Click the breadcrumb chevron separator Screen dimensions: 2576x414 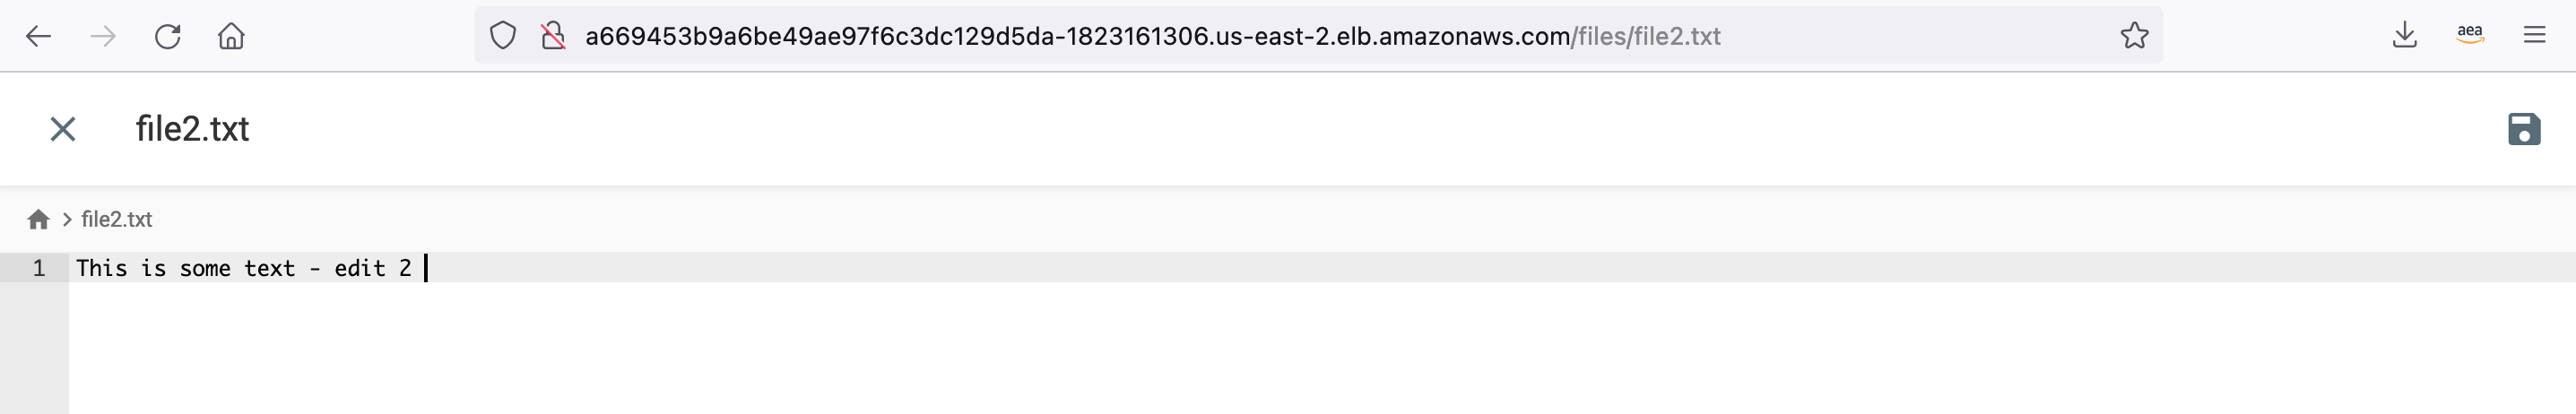[x=67, y=219]
